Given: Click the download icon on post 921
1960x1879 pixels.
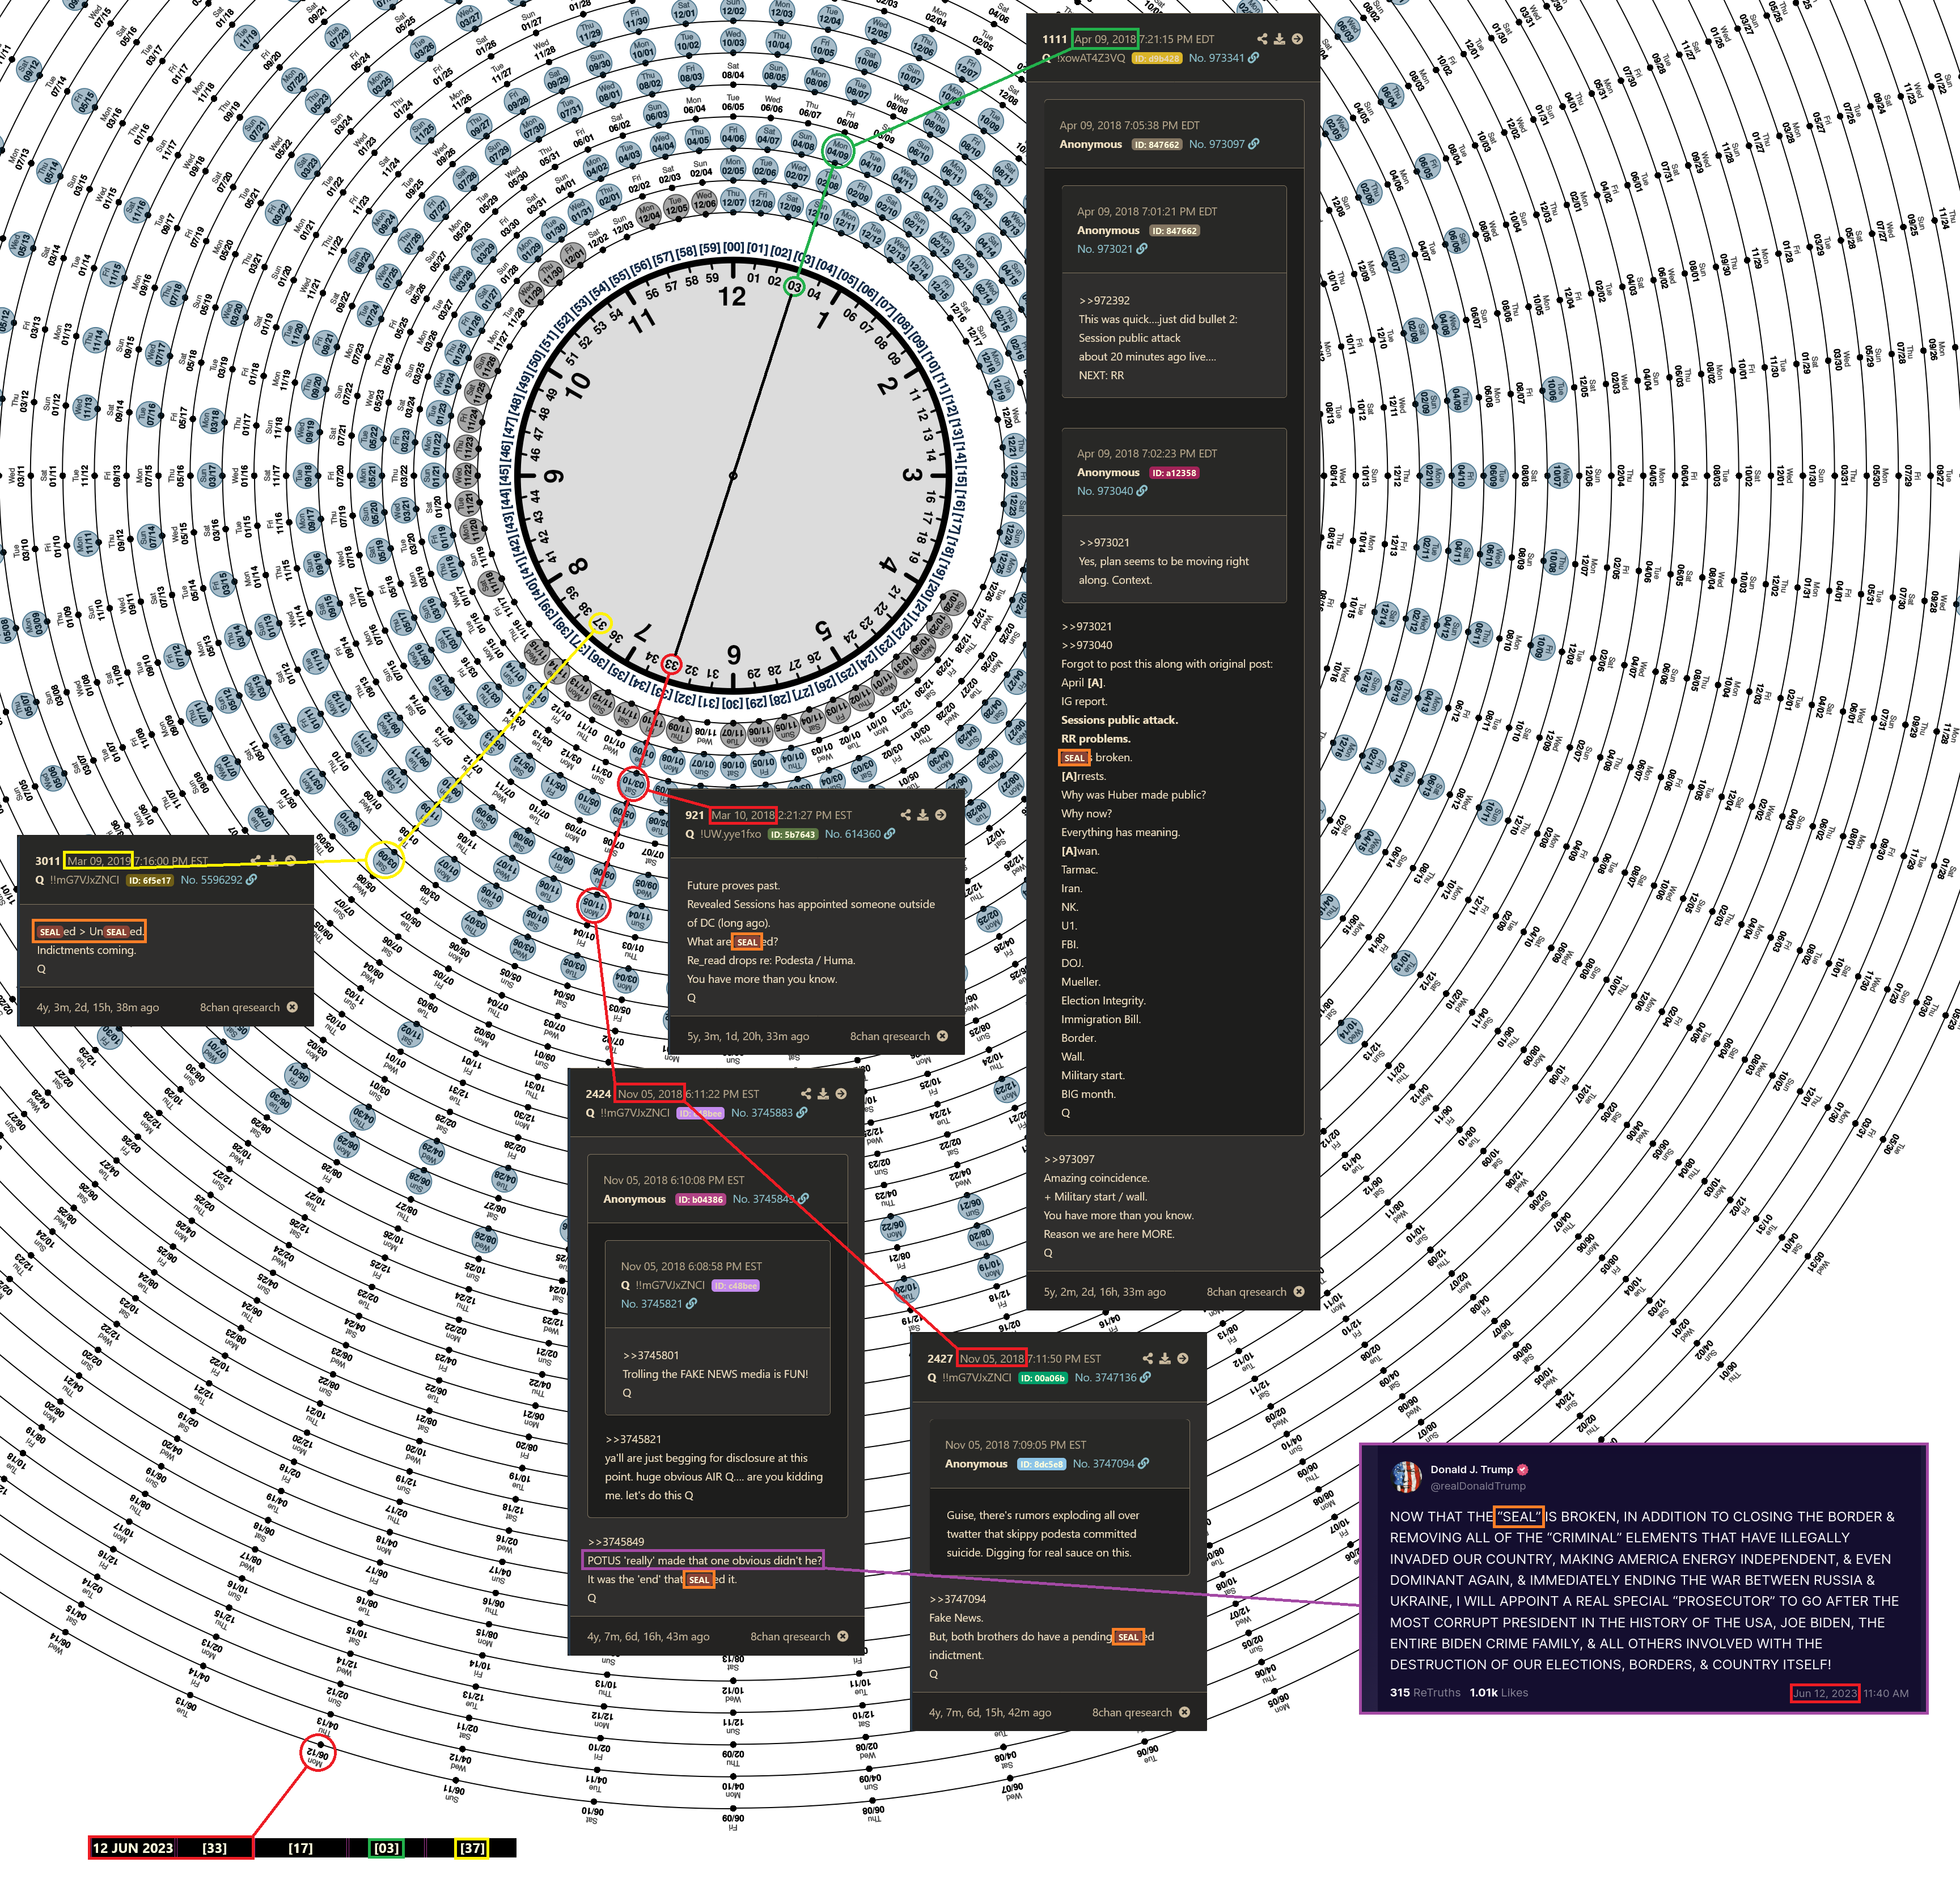Looking at the screenshot, I should pos(923,815).
